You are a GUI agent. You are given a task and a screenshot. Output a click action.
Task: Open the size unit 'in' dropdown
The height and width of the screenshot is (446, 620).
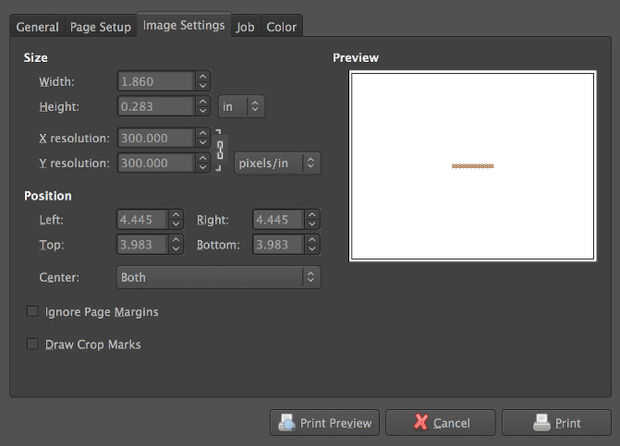coord(241,105)
